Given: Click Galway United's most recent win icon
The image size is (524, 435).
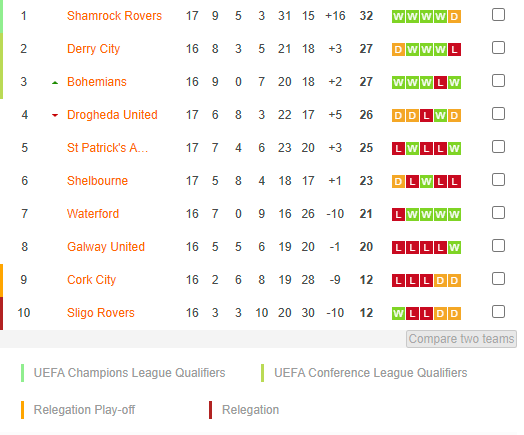Looking at the screenshot, I should [x=454, y=248].
